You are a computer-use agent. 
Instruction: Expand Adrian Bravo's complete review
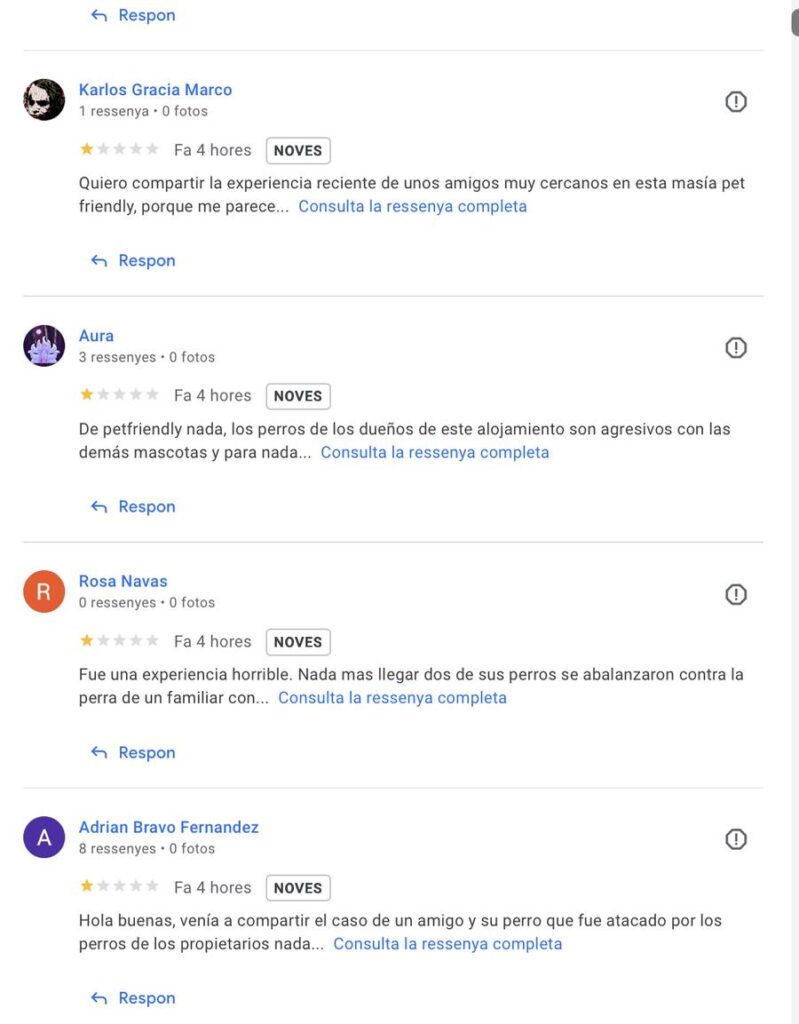click(448, 944)
